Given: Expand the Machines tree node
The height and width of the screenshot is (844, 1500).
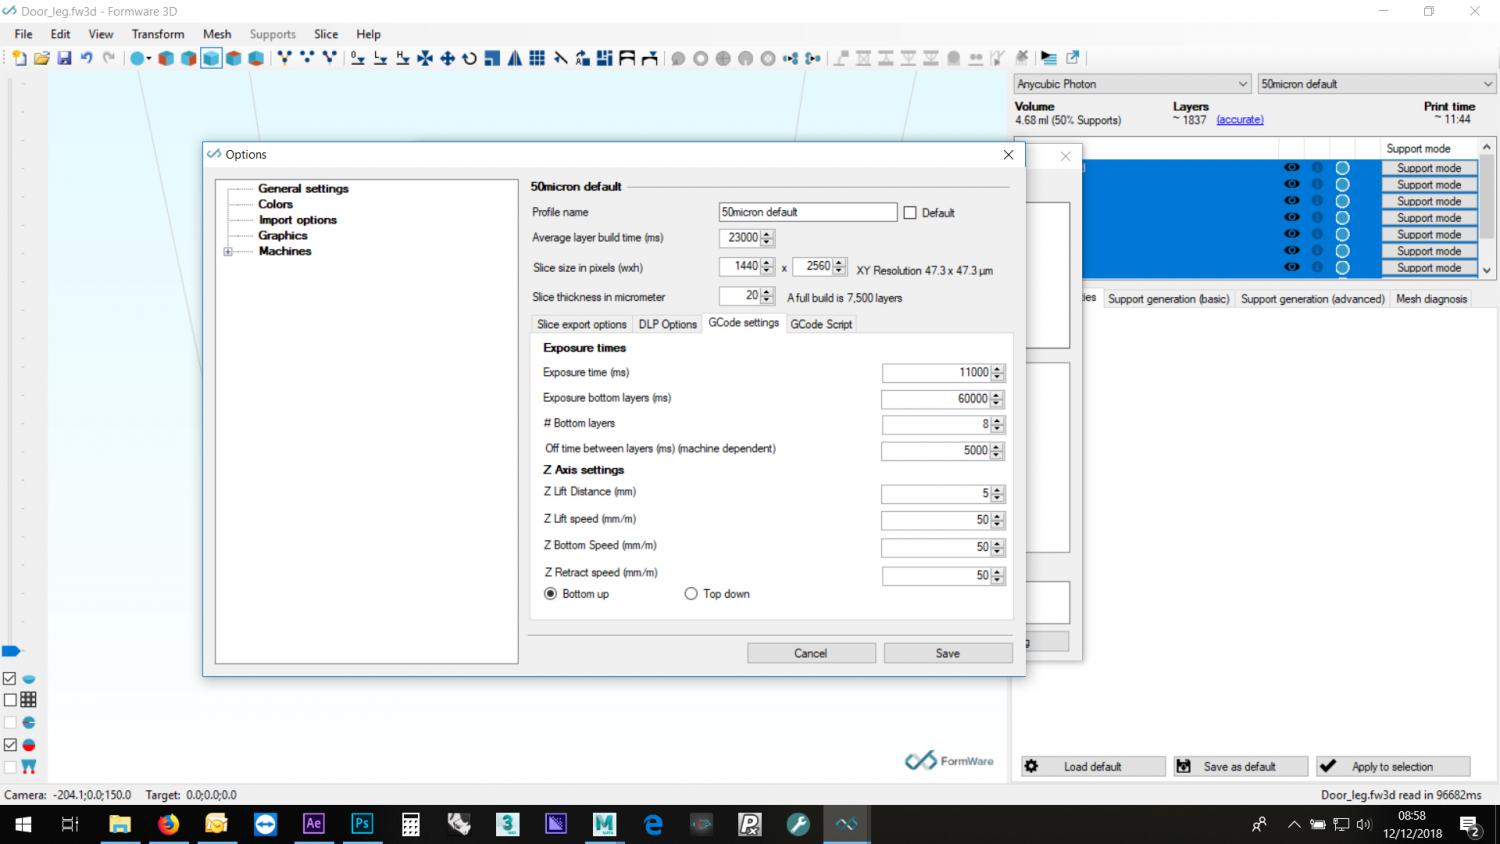Looking at the screenshot, I should pos(228,252).
